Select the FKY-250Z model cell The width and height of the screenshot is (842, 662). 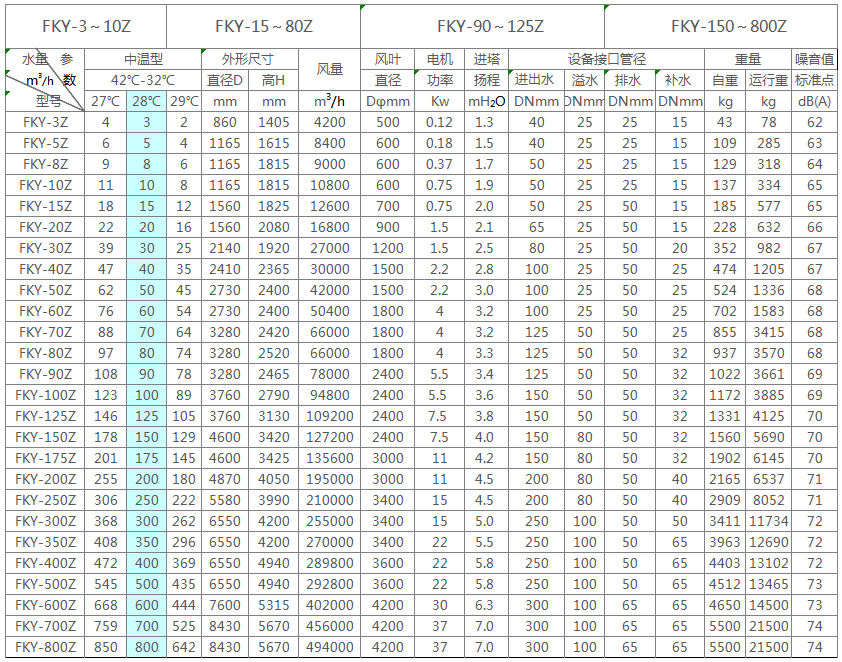click(x=45, y=500)
